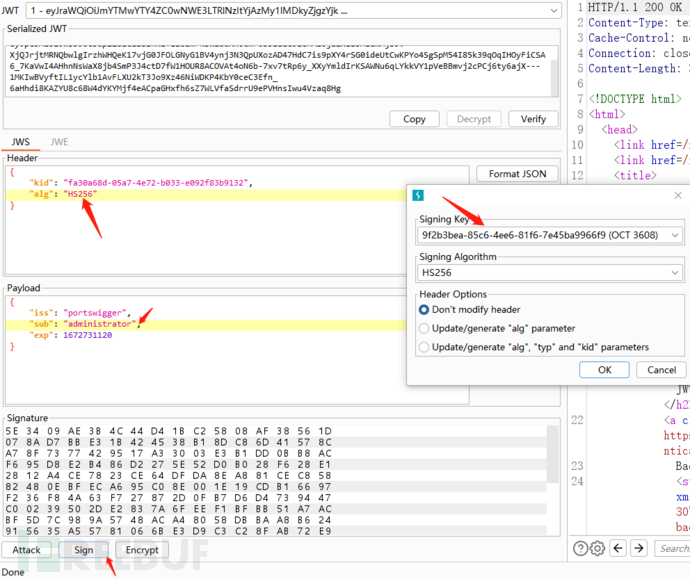Image resolution: width=690 pixels, height=579 pixels.
Task: Click the help question mark icon
Action: (581, 548)
